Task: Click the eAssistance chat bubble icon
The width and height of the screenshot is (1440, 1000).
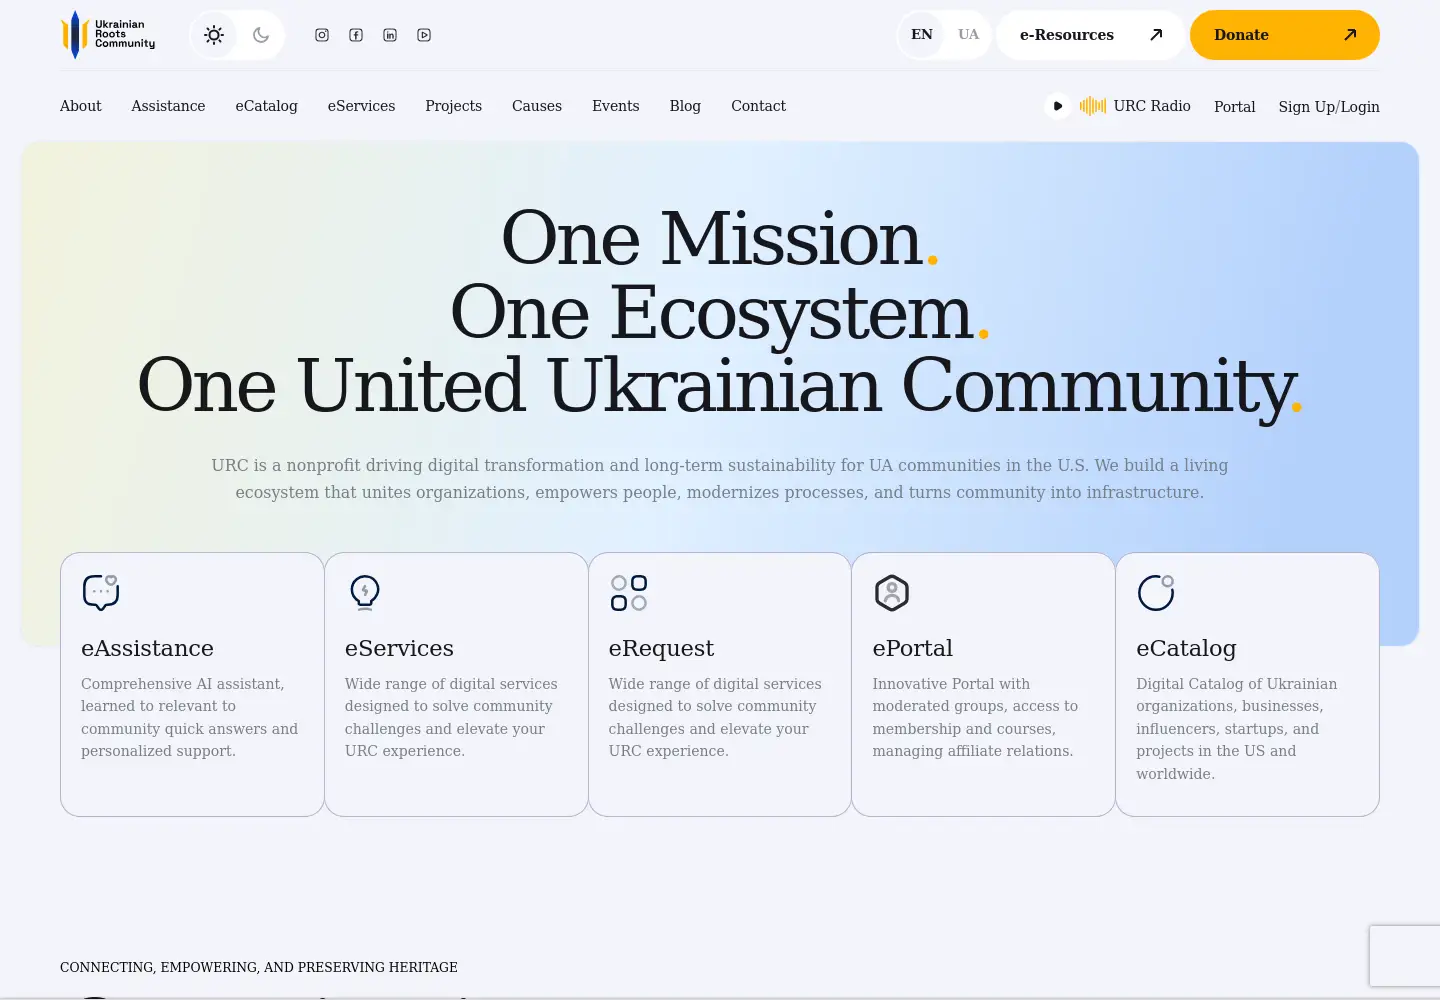Action: pos(101,592)
